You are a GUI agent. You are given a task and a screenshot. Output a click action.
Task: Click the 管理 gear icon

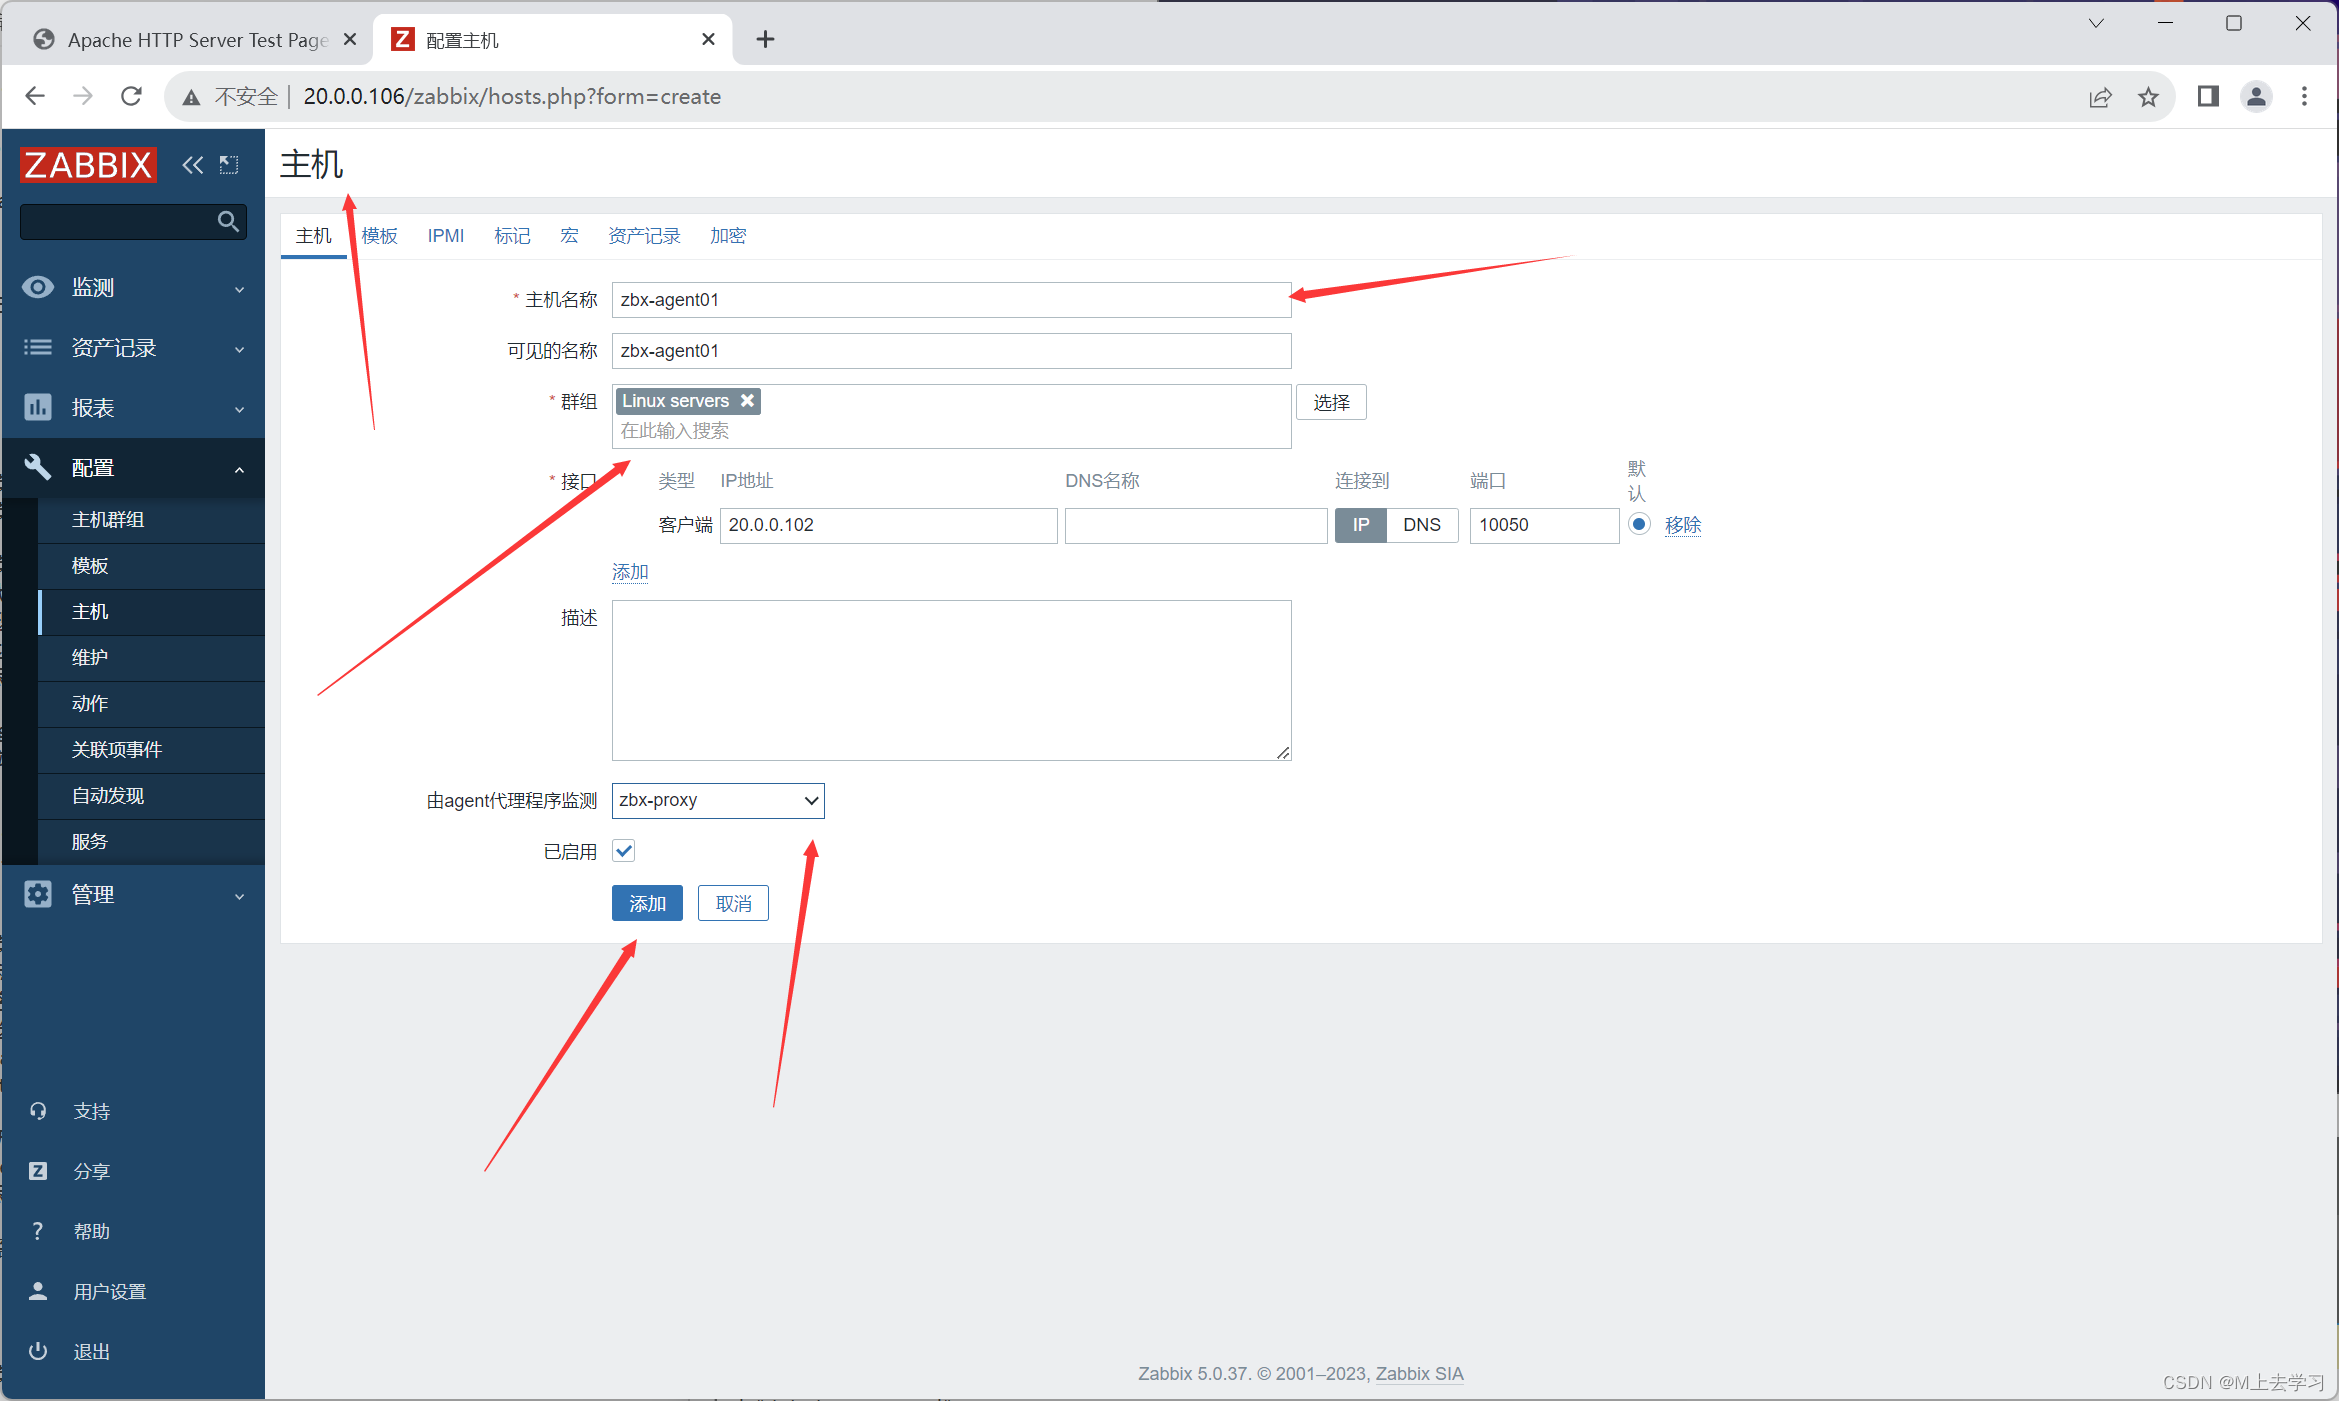point(38,894)
